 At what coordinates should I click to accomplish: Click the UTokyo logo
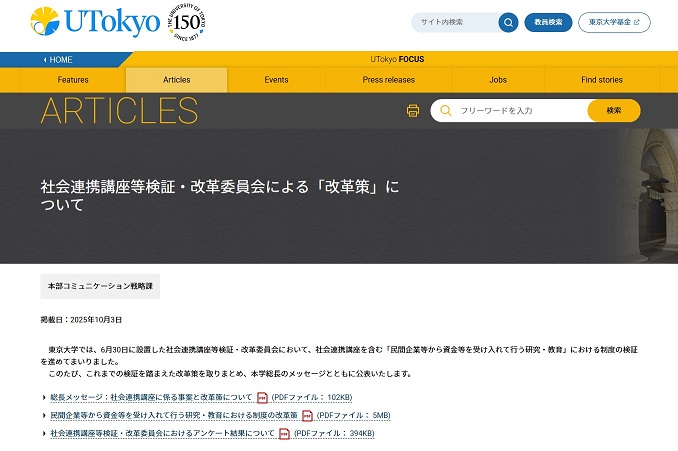[95, 22]
